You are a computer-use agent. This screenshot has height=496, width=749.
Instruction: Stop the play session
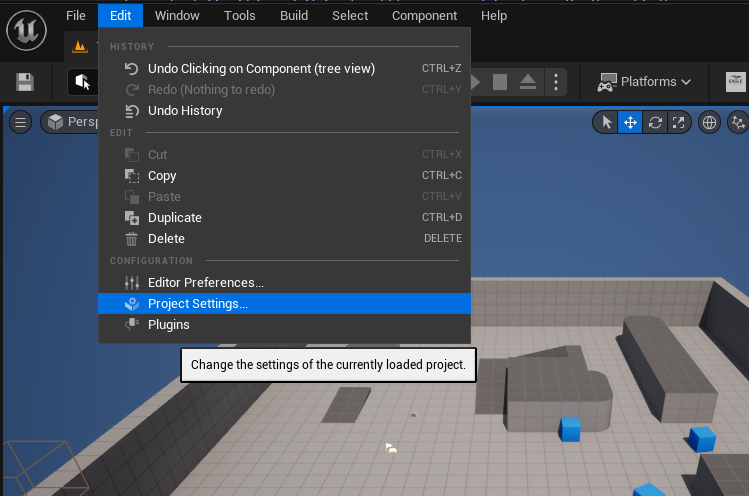click(501, 82)
